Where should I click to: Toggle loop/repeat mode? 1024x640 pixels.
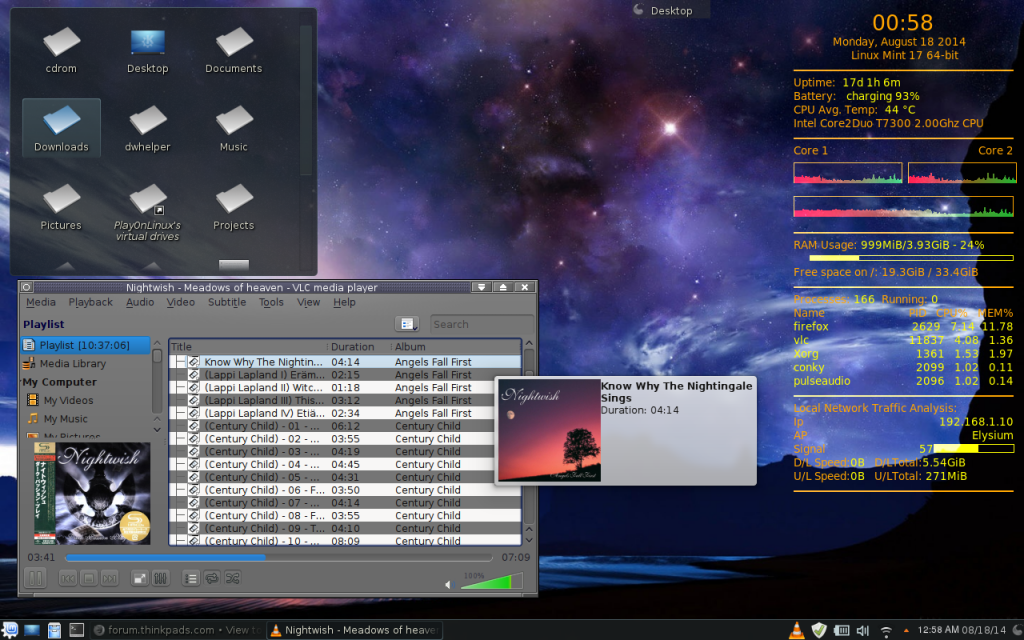(x=212, y=578)
